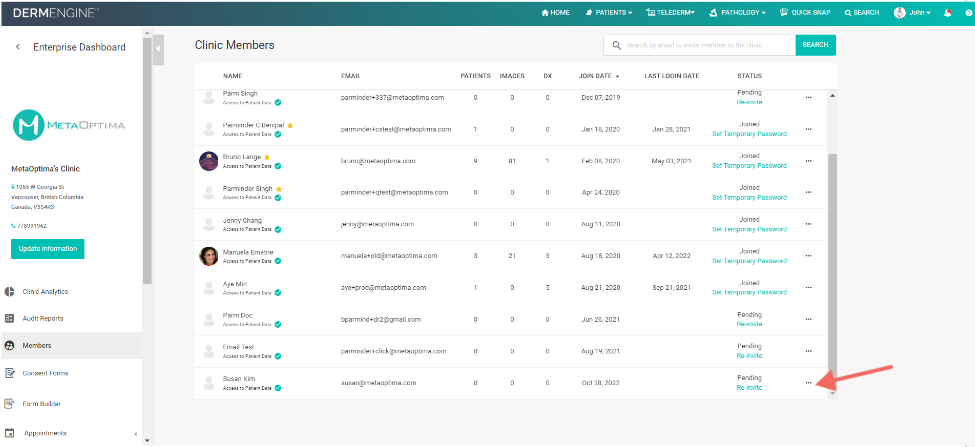Collapse the sidebar with the arrow handle
Screen dimensions: 975x447
click(x=158, y=48)
